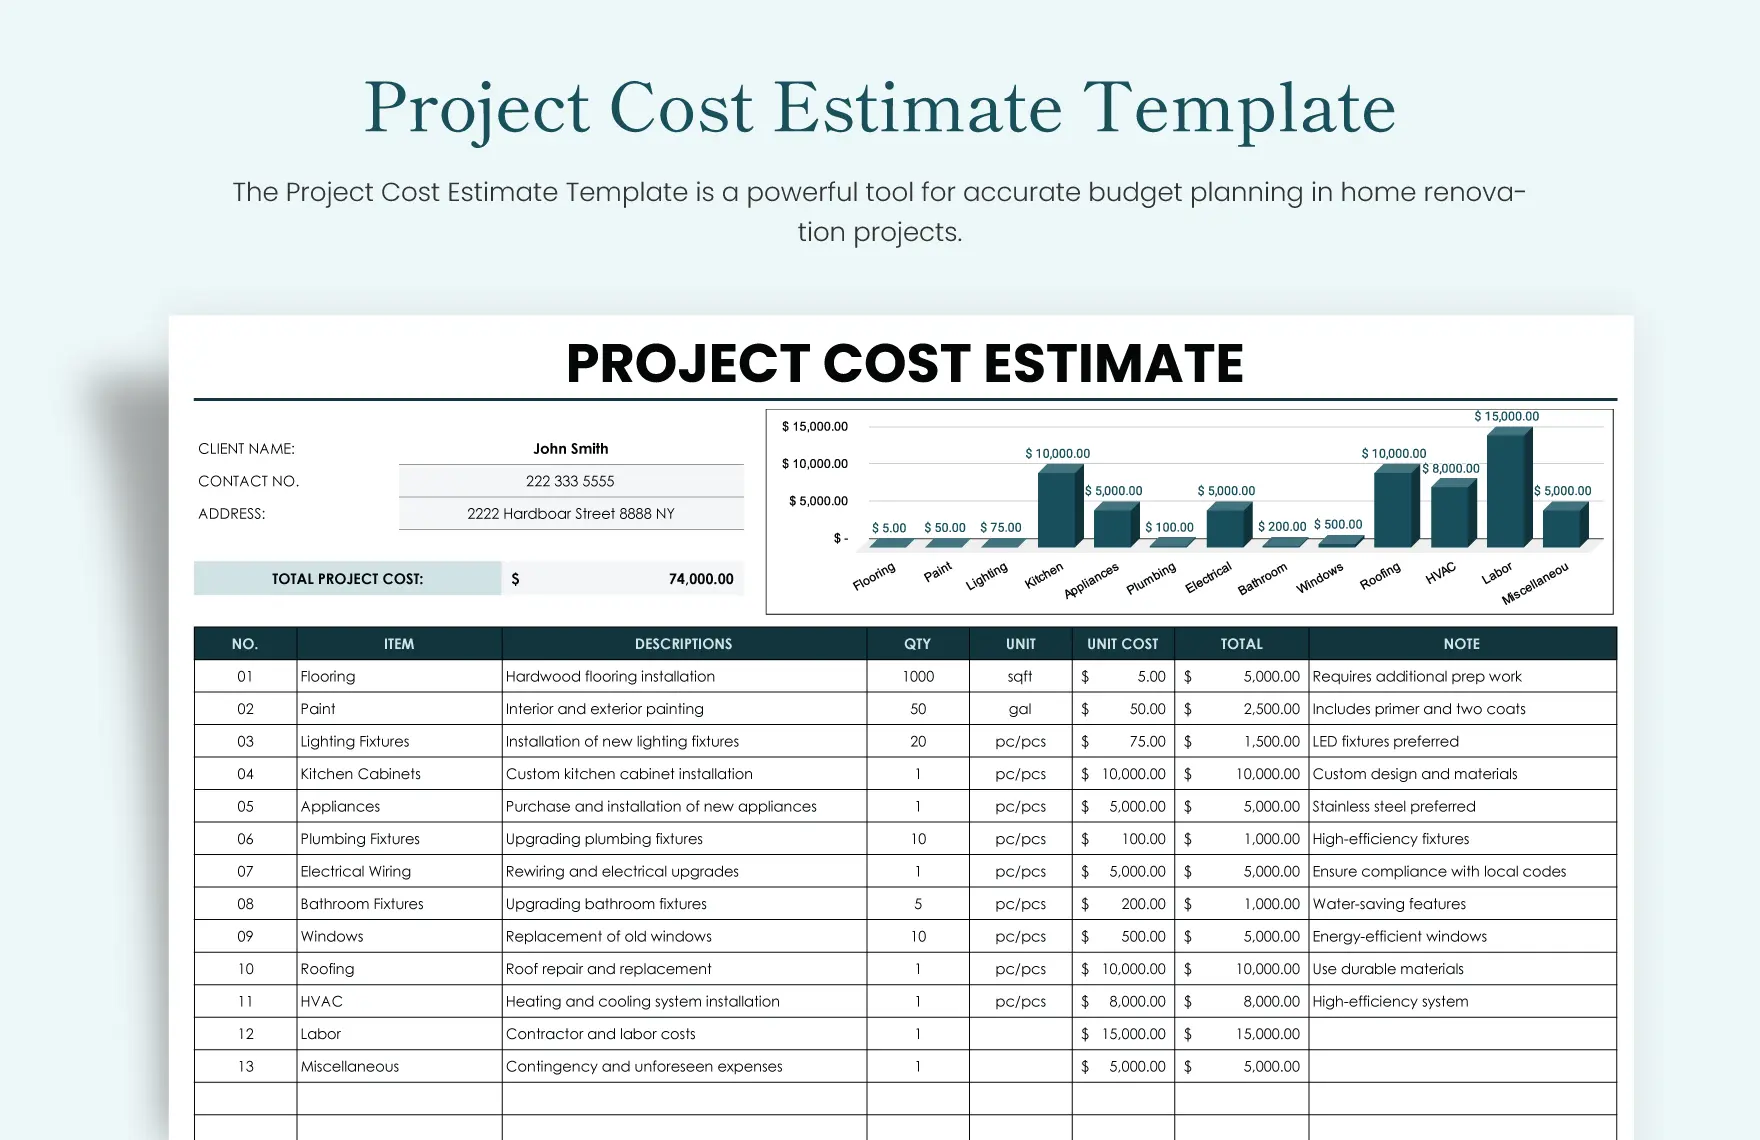Click the contact number 222 333 5555 field
The width and height of the screenshot is (1760, 1140).
(570, 481)
